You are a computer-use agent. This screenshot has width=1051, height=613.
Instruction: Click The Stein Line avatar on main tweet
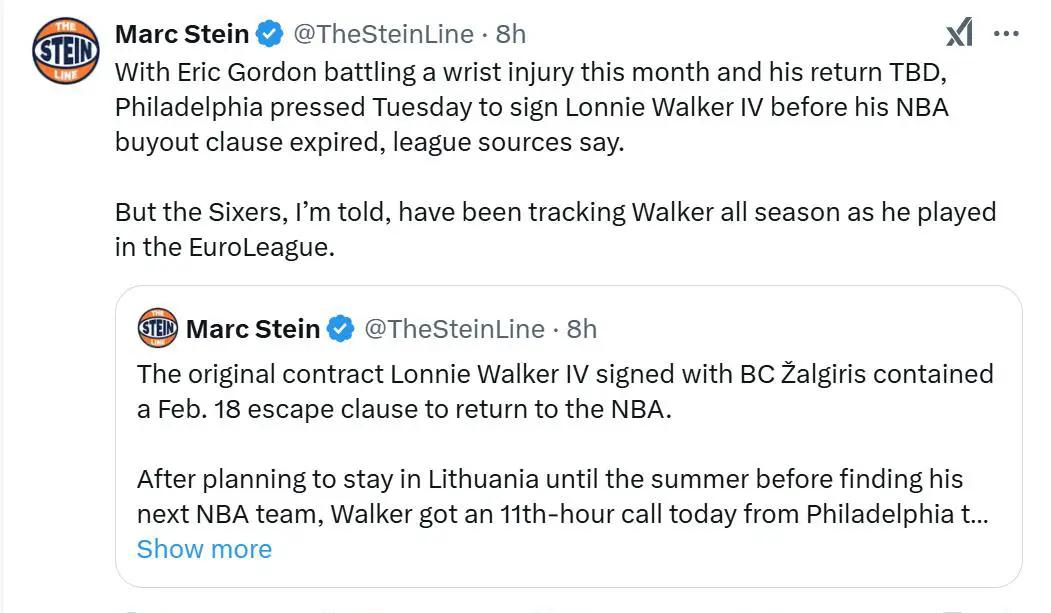(66, 51)
